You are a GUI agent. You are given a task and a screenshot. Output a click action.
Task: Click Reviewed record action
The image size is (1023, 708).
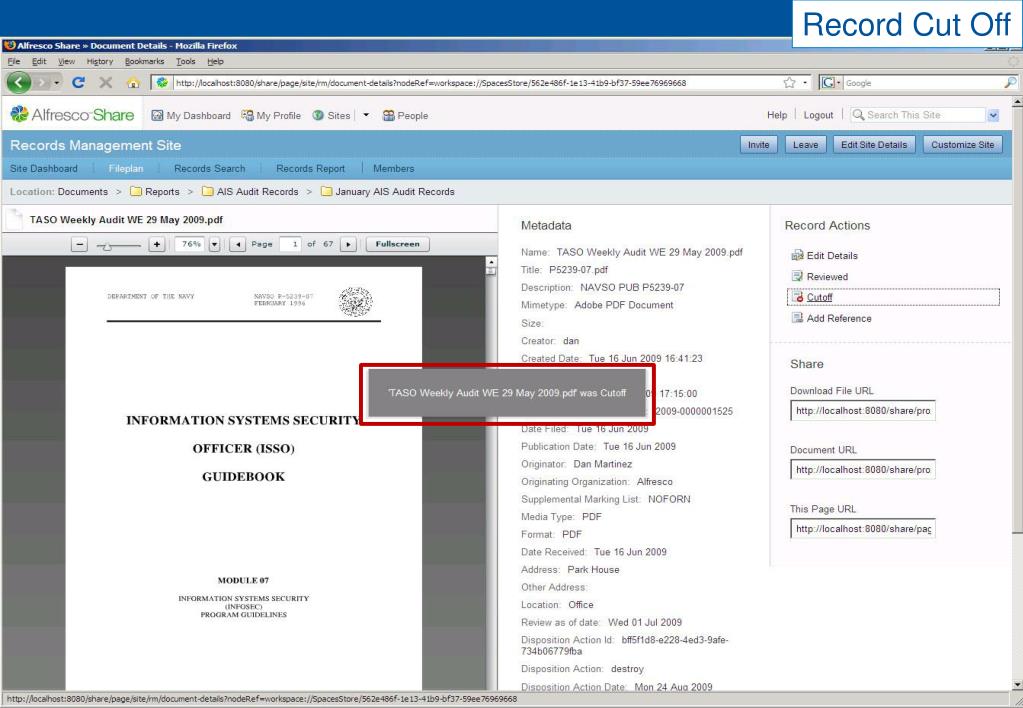coord(819,277)
